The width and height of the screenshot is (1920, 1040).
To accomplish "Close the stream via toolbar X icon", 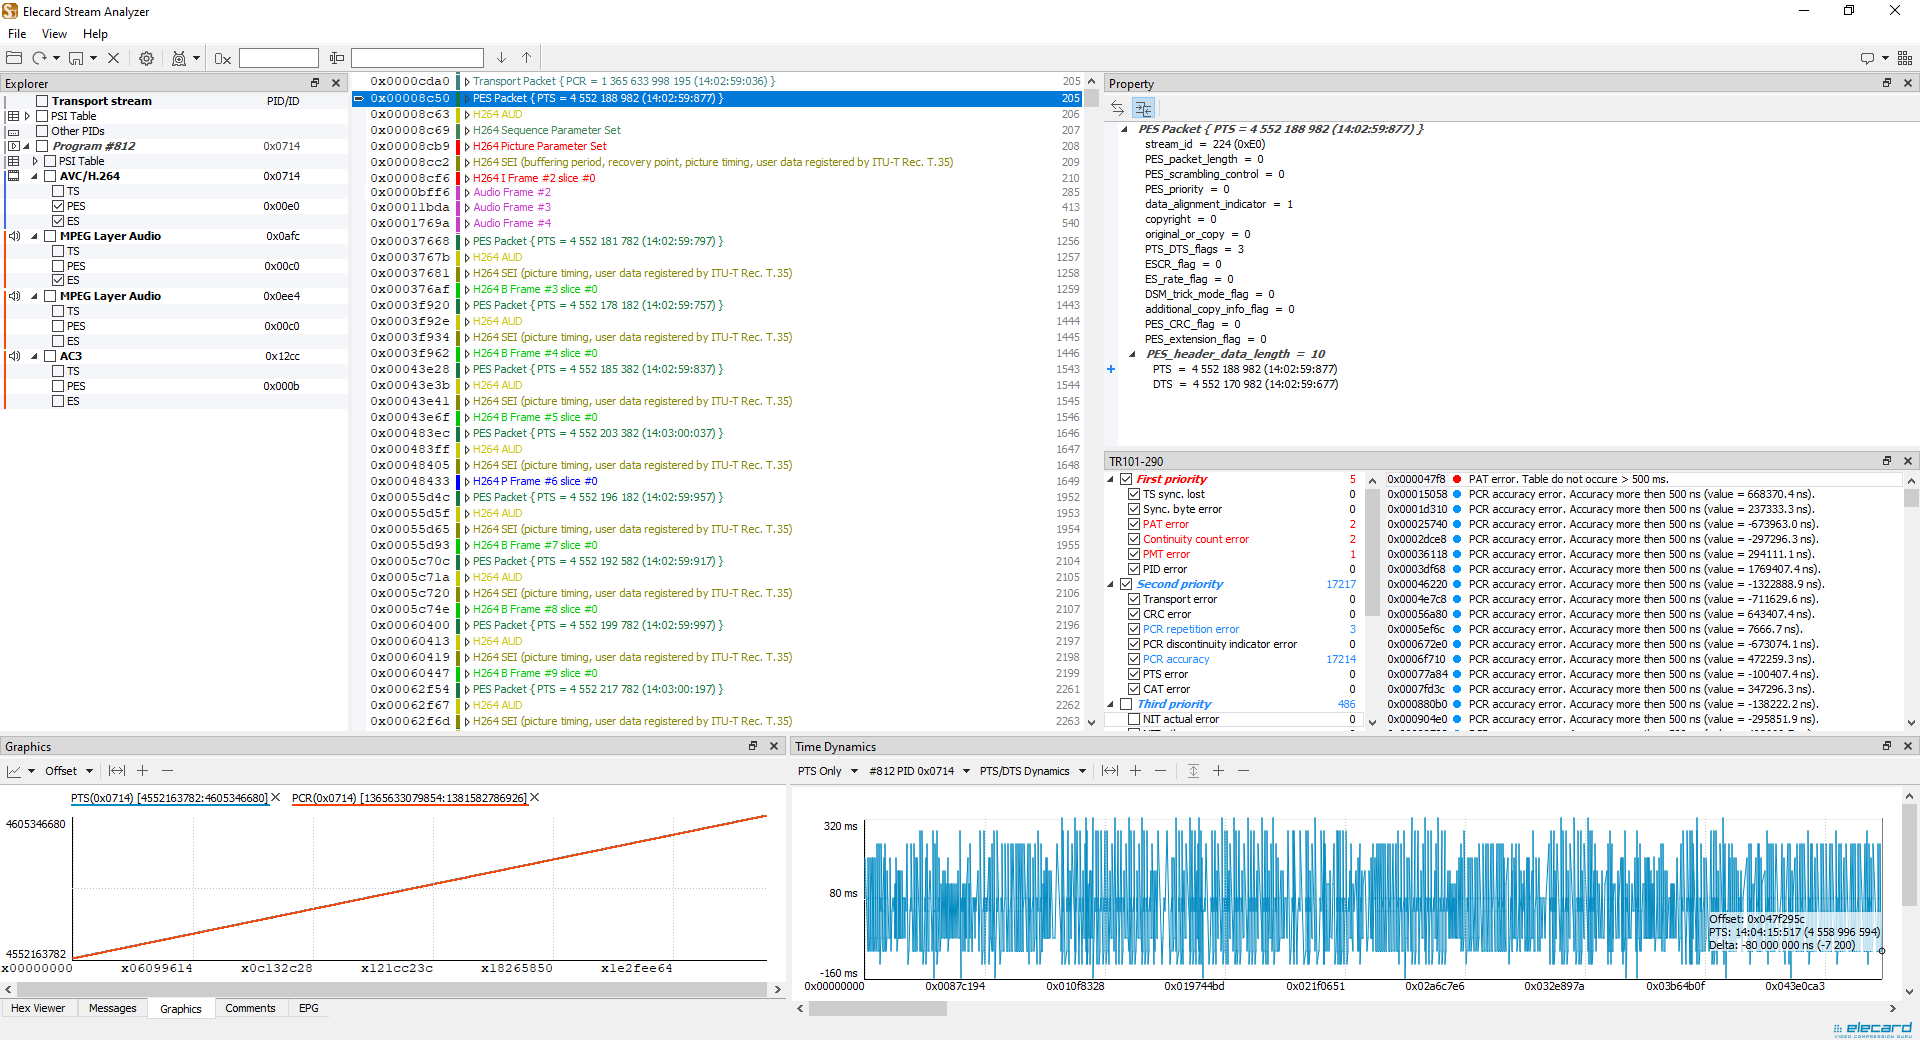I will point(113,57).
